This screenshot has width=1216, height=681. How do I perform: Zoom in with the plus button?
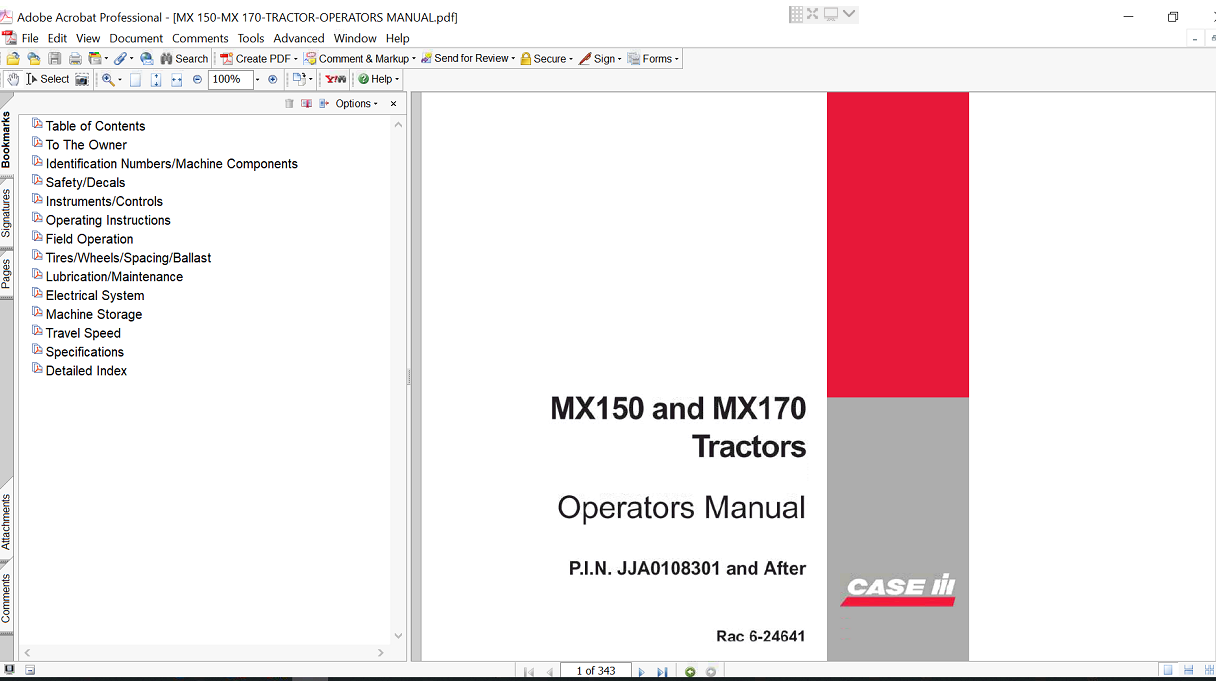(272, 79)
